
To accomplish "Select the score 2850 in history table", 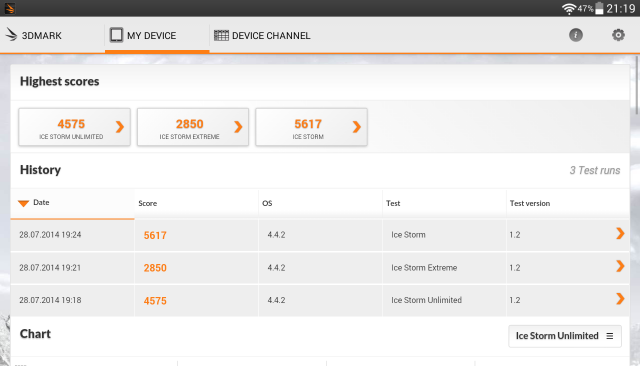I will click(x=155, y=268).
